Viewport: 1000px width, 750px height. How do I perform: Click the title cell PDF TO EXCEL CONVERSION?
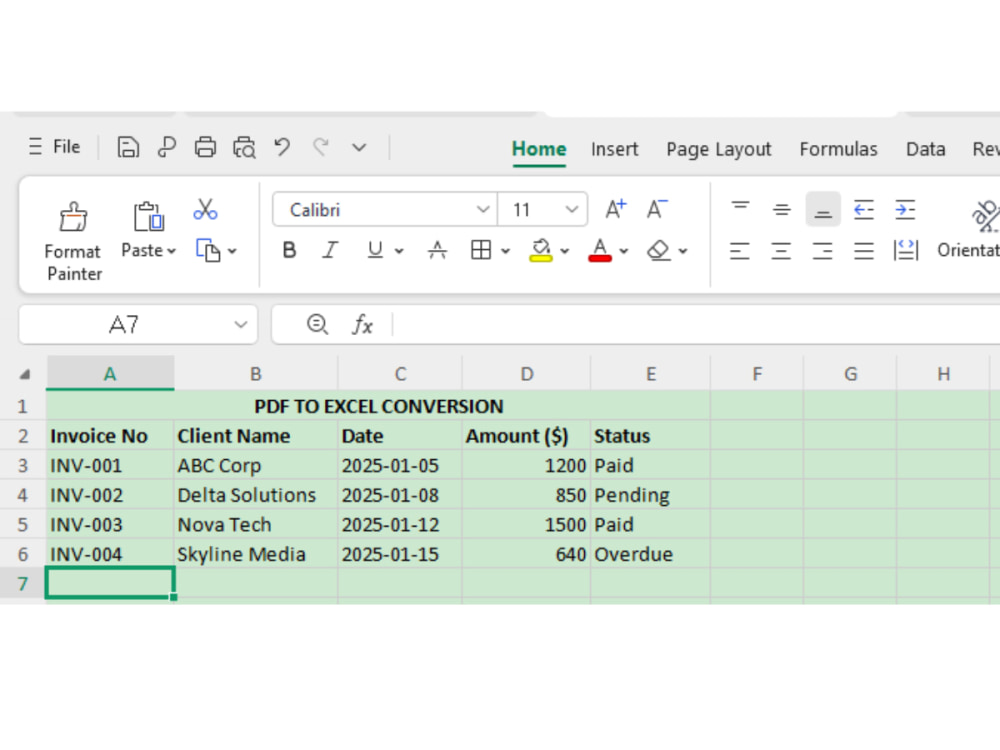[378, 406]
